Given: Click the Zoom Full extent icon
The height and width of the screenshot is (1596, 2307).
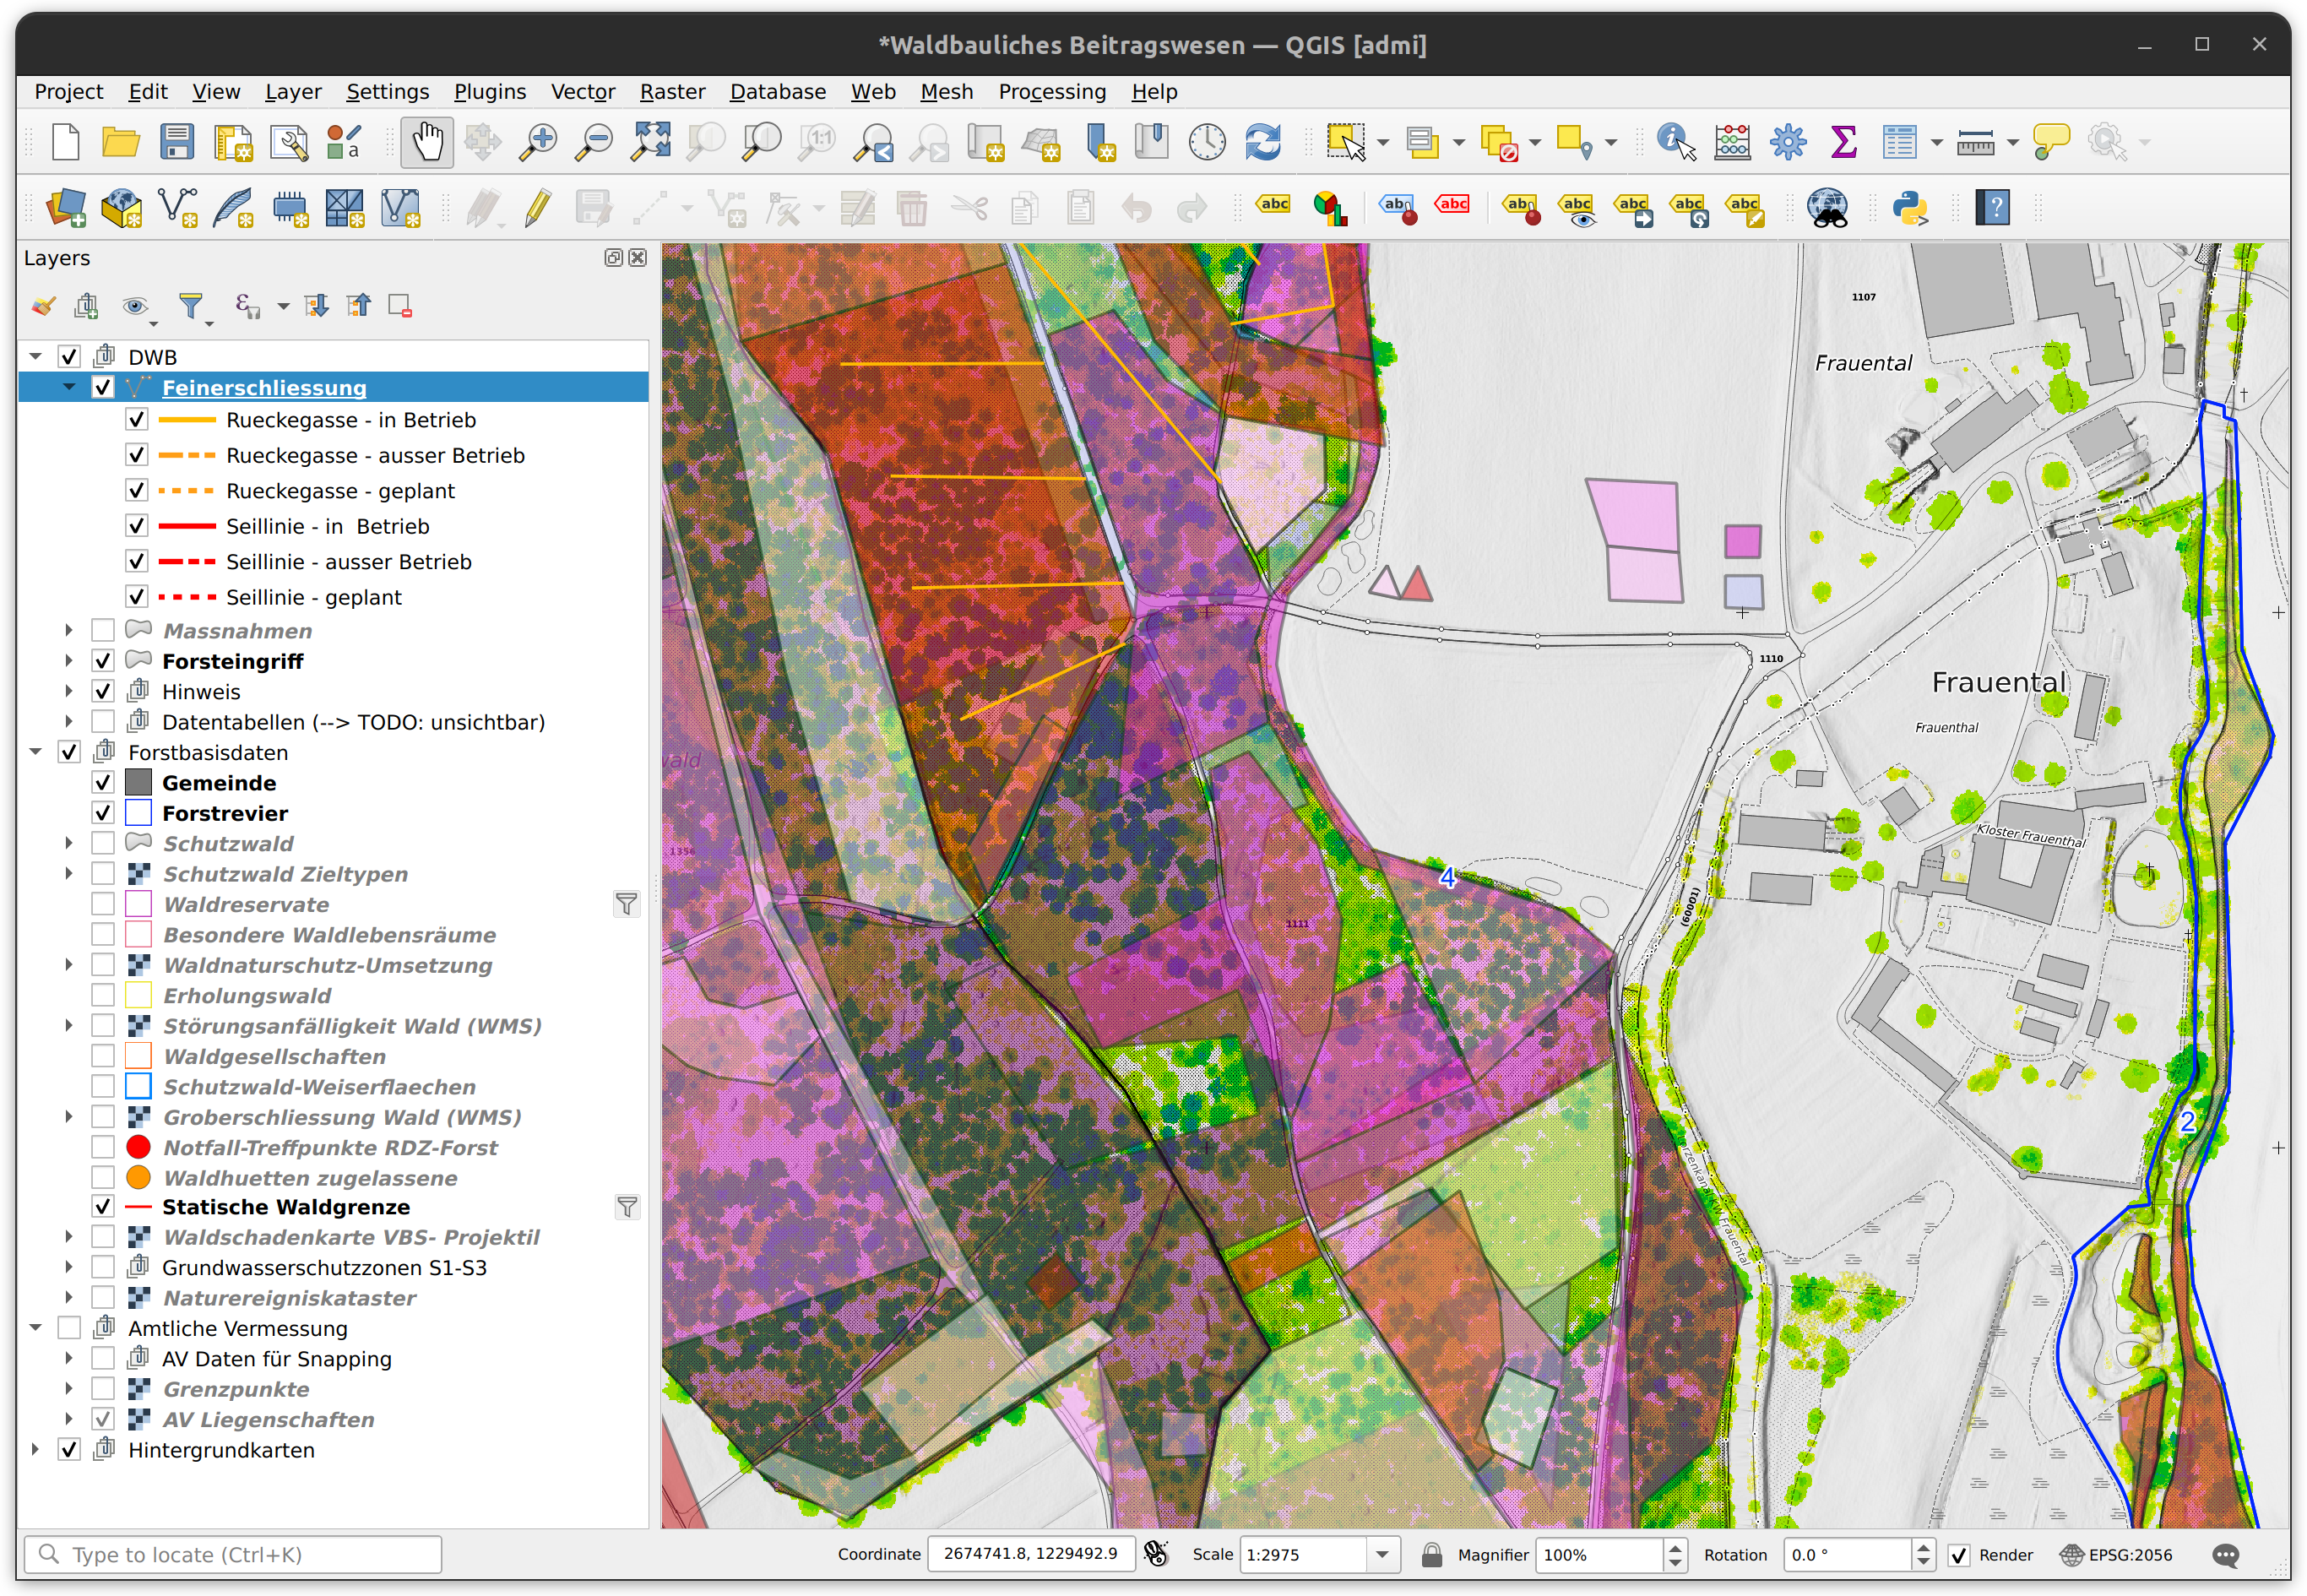Looking at the screenshot, I should tap(650, 142).
